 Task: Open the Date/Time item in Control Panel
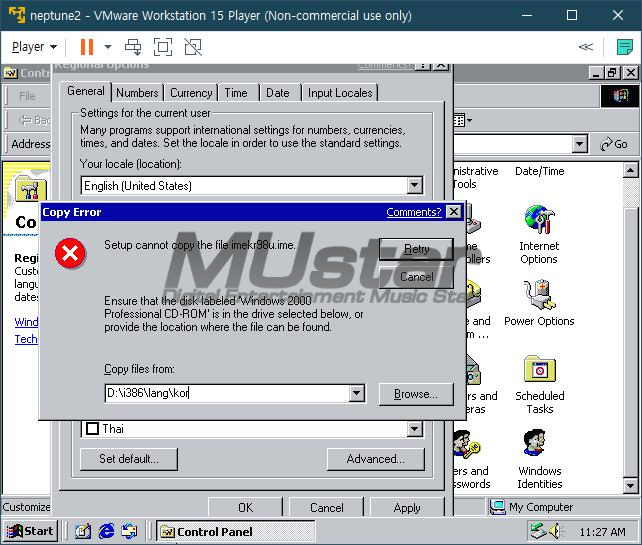(540, 171)
